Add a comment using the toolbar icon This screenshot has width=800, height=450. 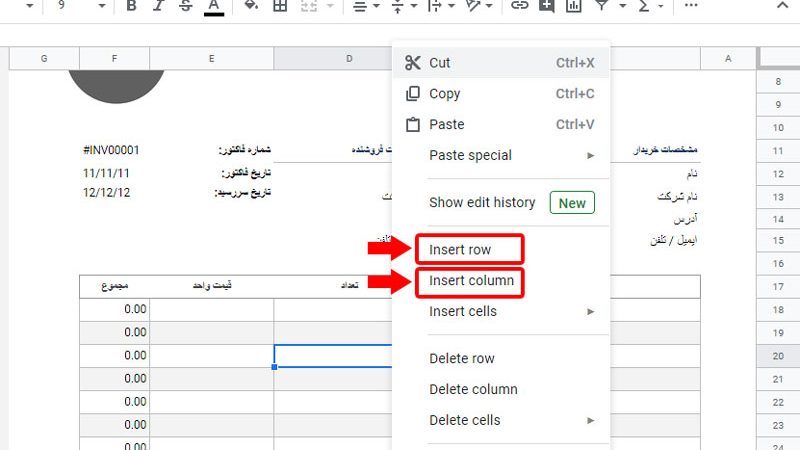tap(546, 7)
